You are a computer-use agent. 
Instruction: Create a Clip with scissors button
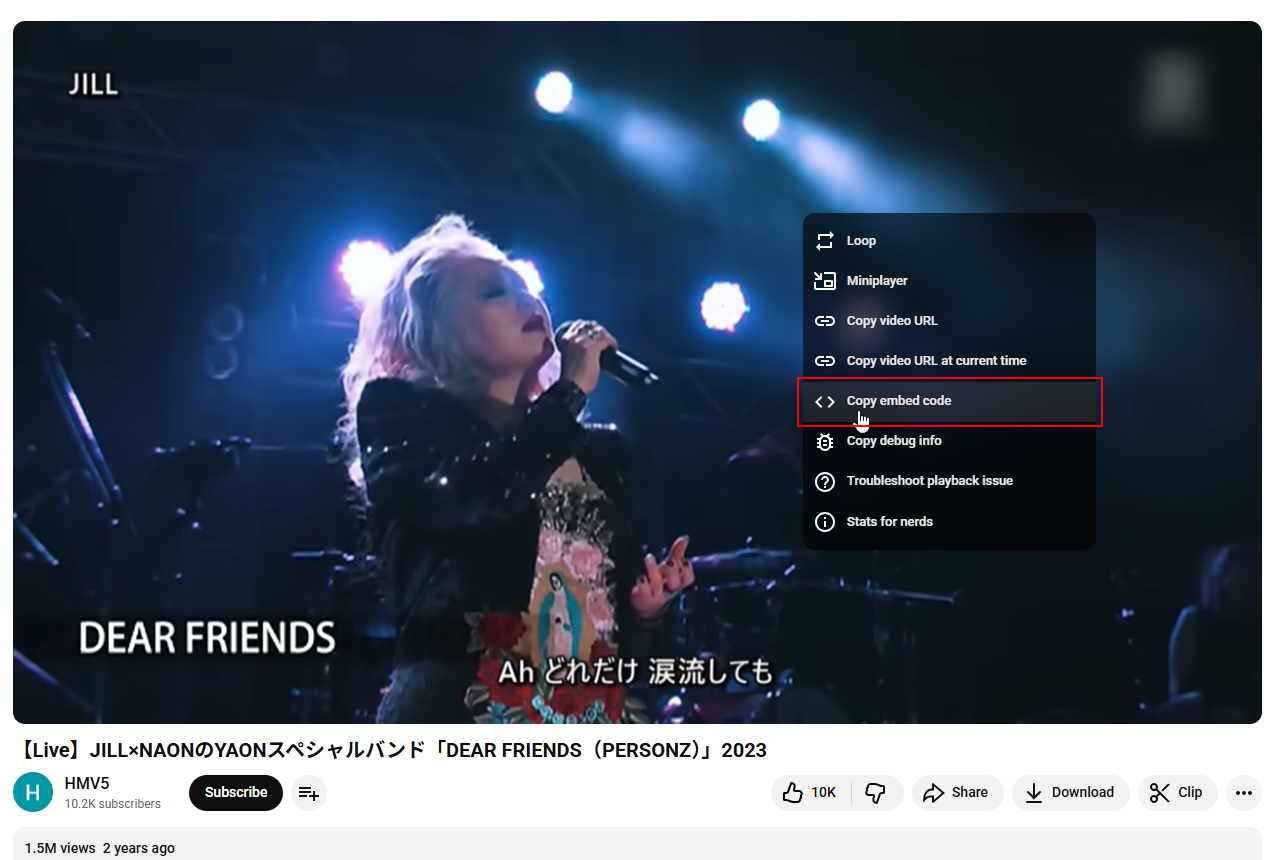pyautogui.click(x=1176, y=793)
